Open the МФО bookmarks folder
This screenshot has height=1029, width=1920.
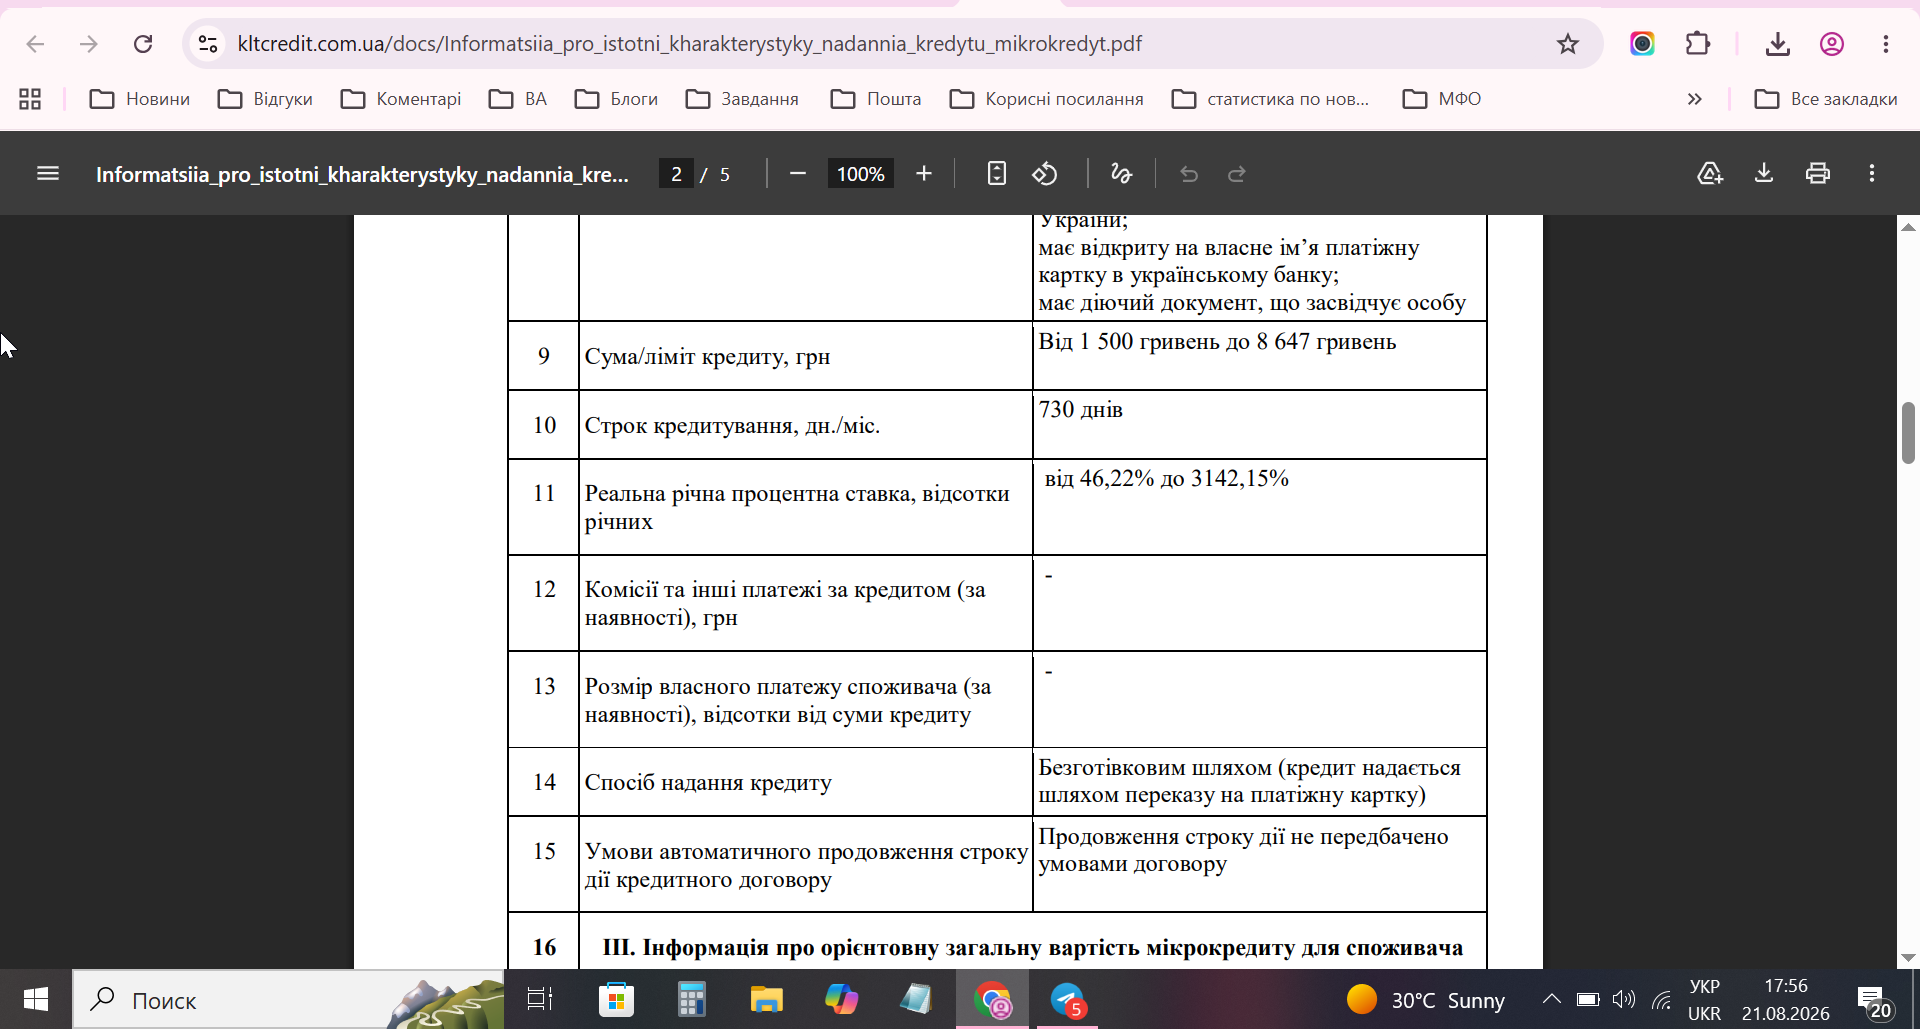coord(1442,99)
